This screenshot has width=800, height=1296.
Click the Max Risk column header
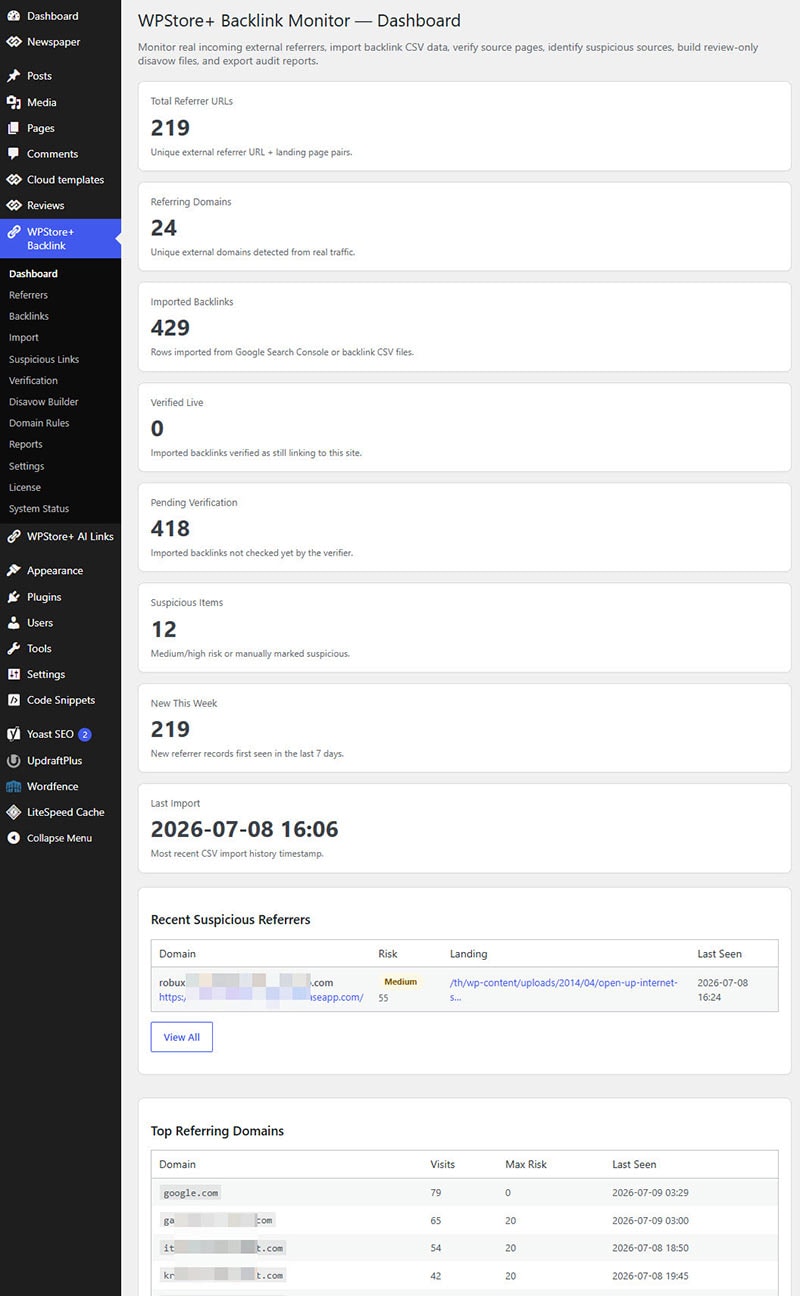(526, 1164)
